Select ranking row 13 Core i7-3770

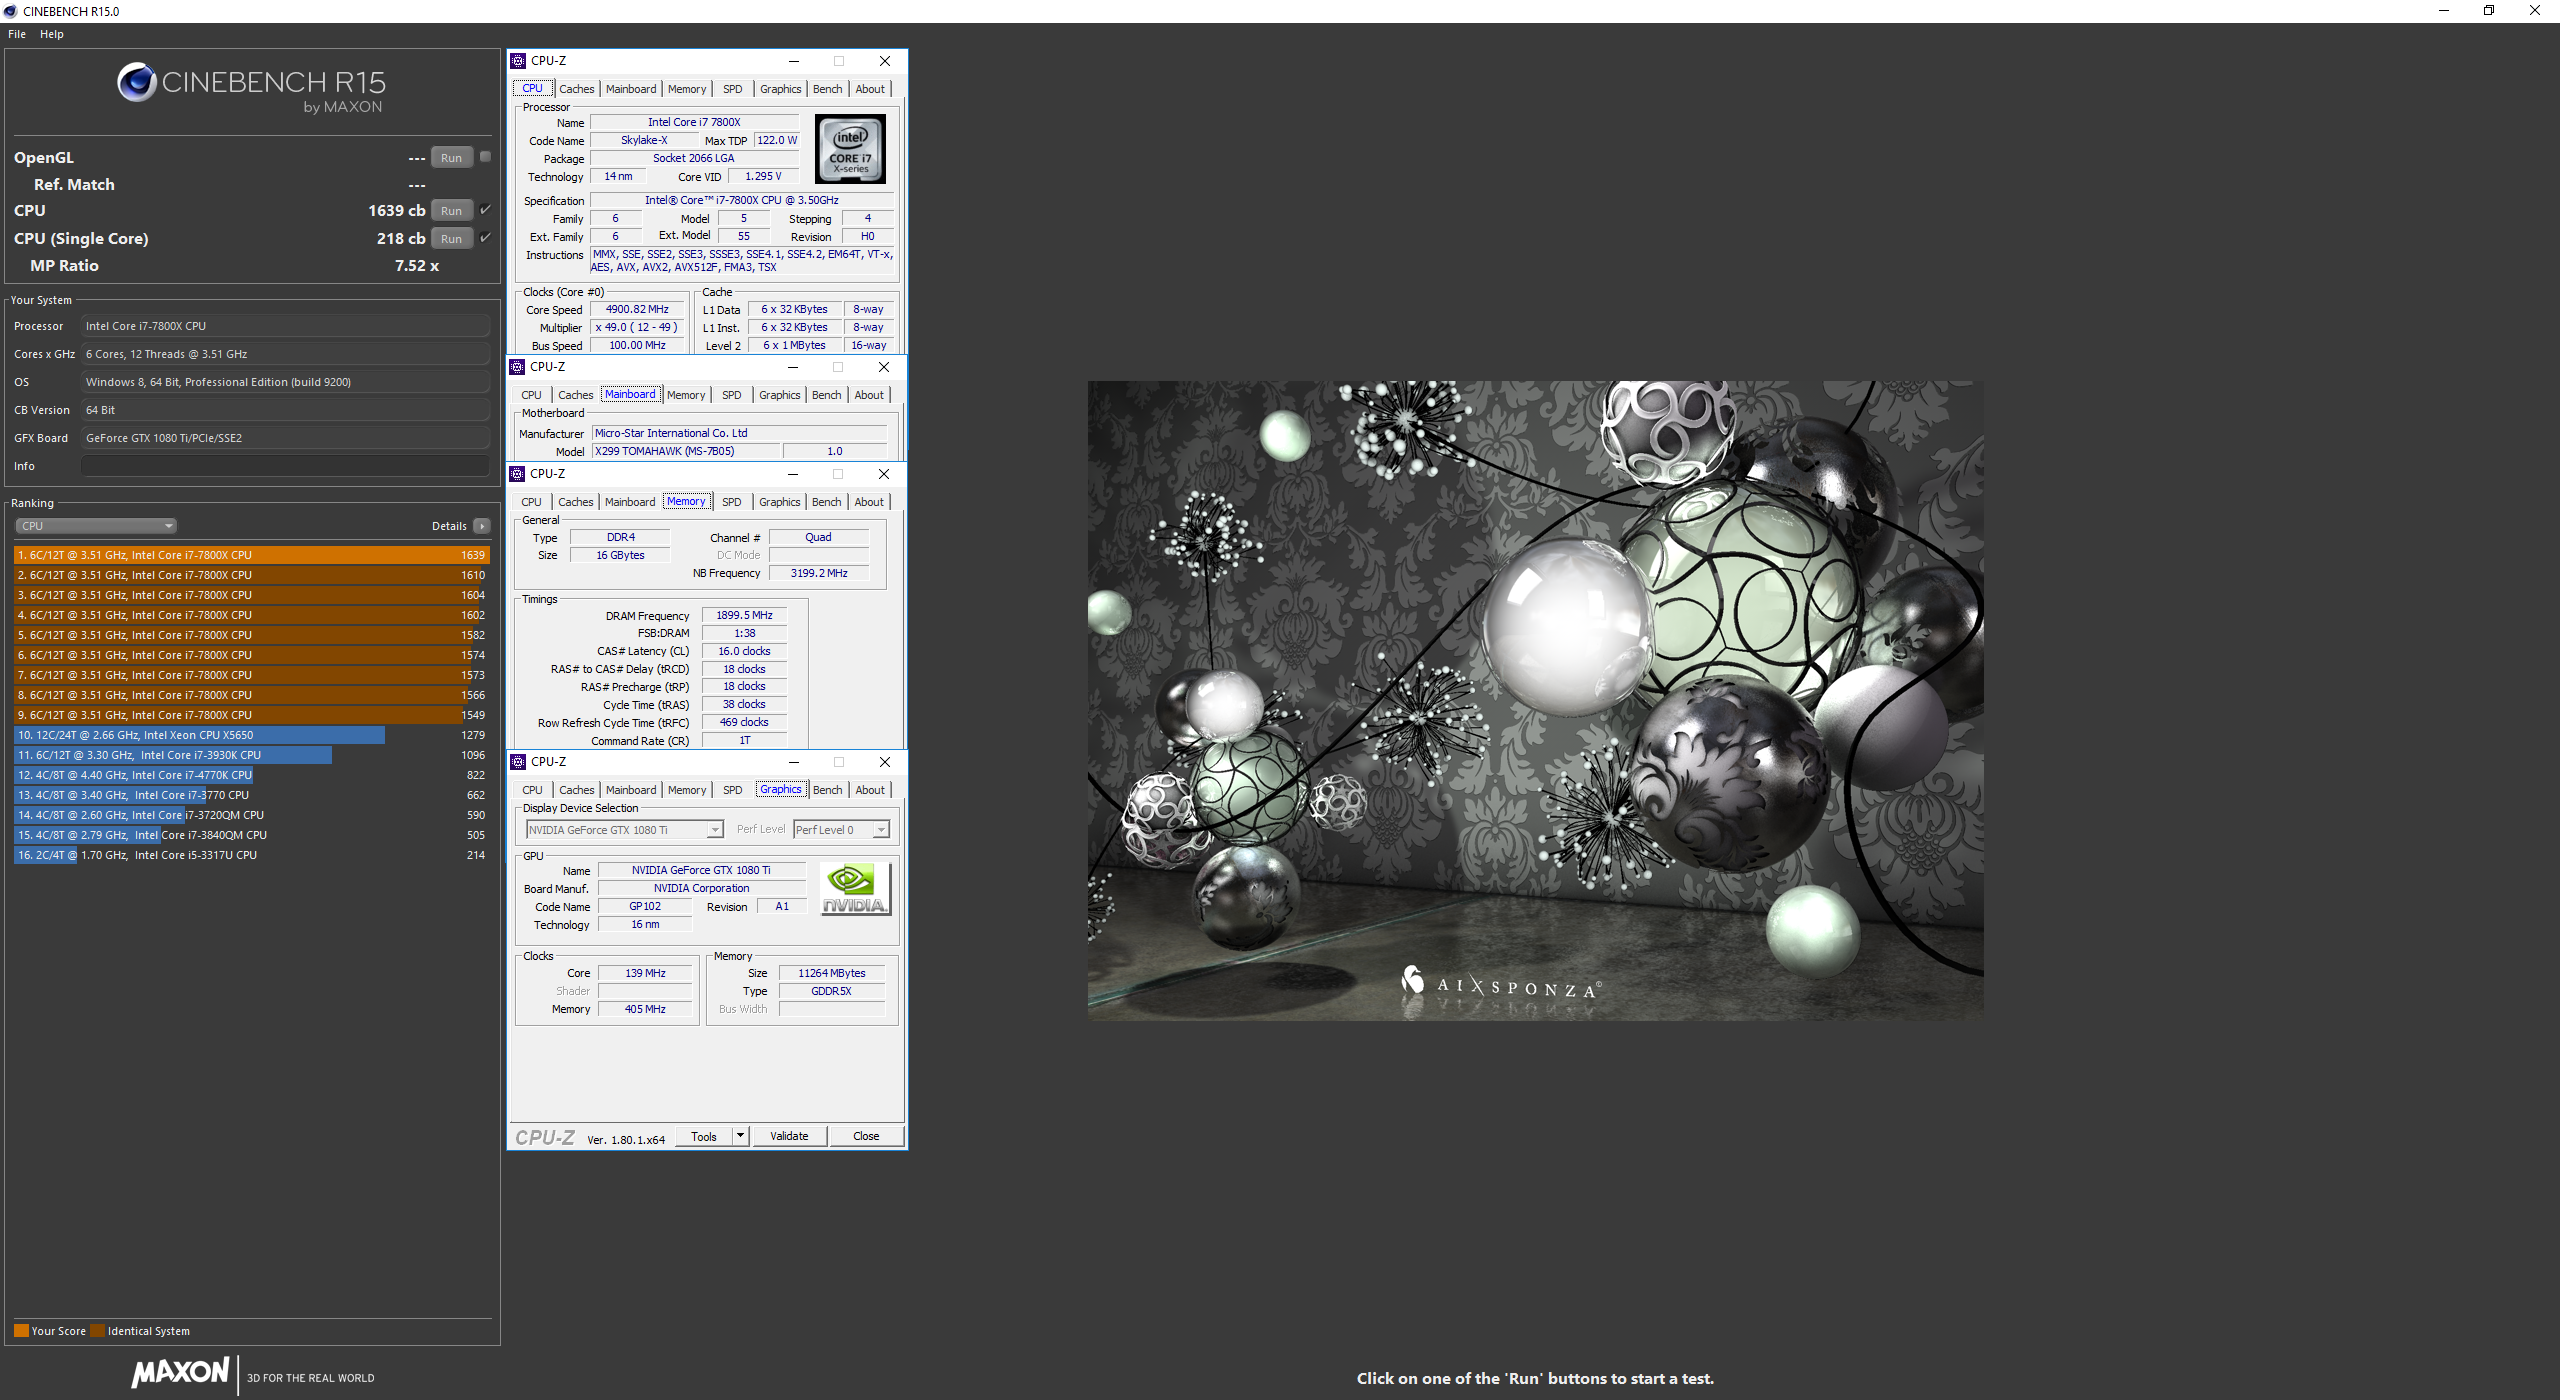251,795
